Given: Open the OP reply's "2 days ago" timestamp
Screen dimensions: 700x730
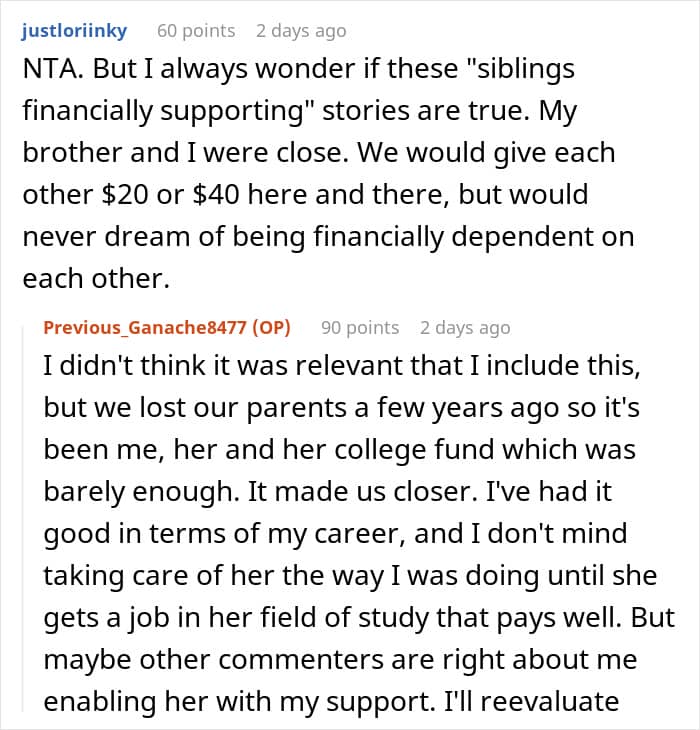Looking at the screenshot, I should [465, 328].
